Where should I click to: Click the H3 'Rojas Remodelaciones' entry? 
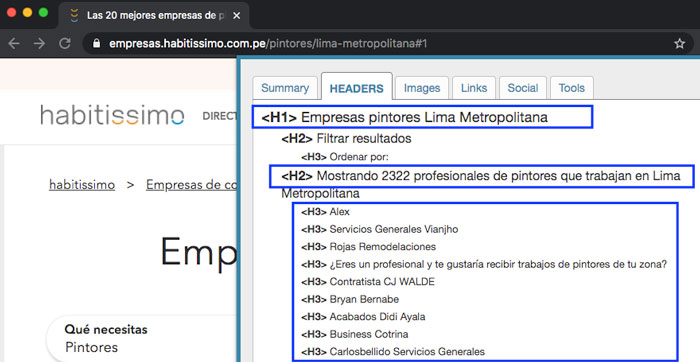(368, 246)
